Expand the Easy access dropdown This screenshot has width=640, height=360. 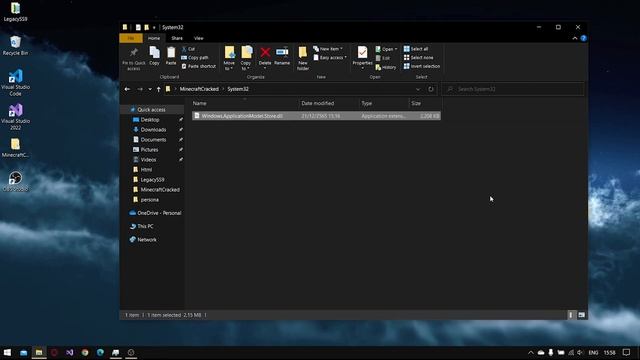(330, 58)
